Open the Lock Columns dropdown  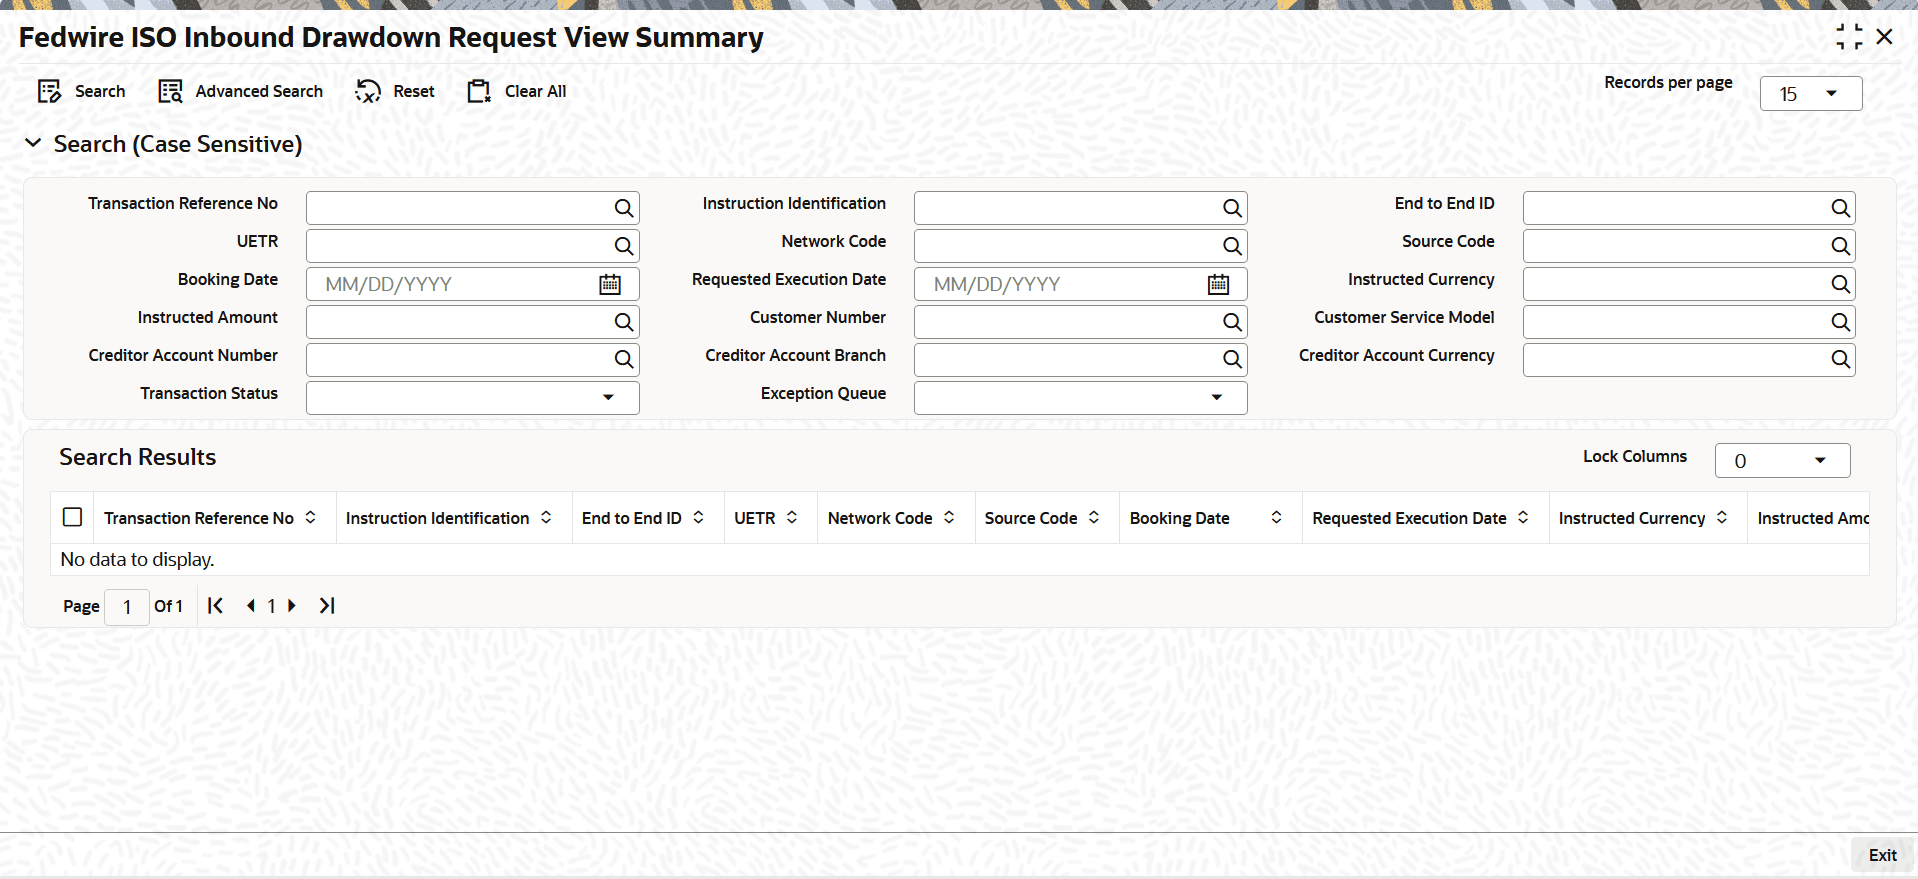point(1782,461)
